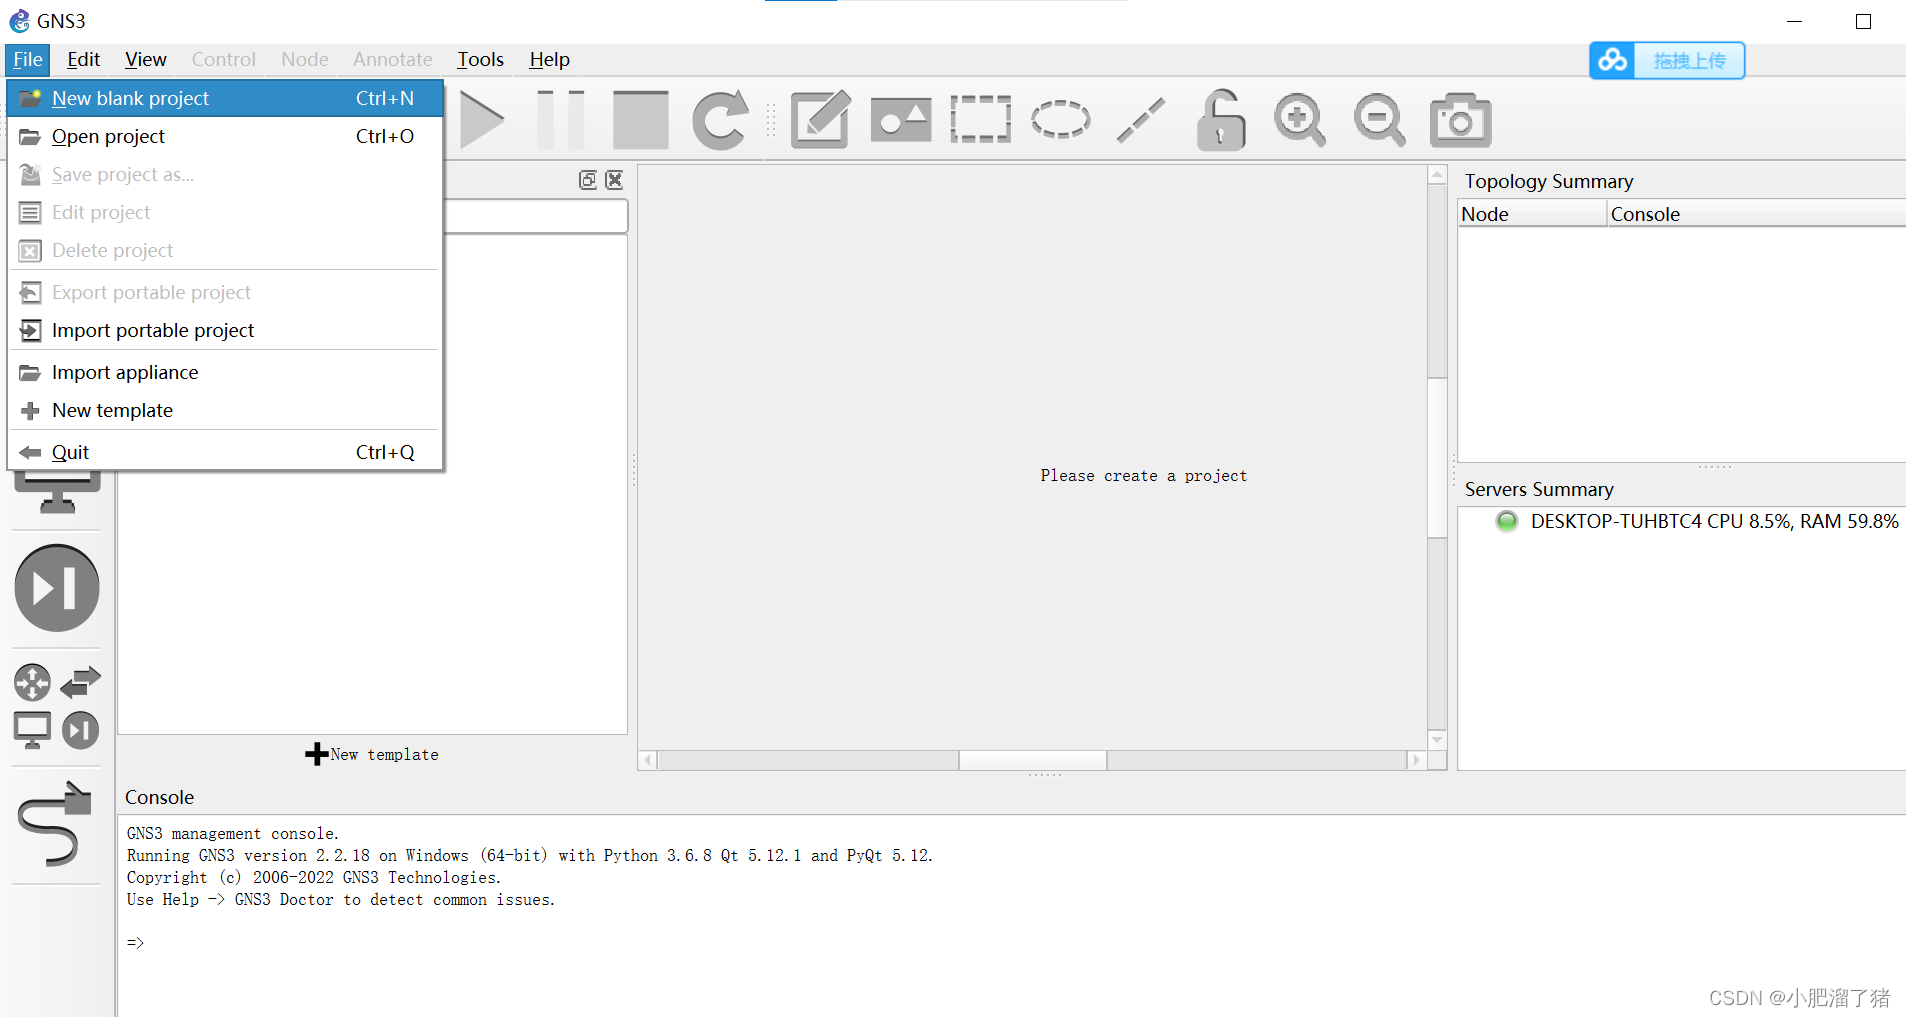Choose New blank project in File menu
Image resolution: width=1906 pixels, height=1017 pixels.
(226, 98)
